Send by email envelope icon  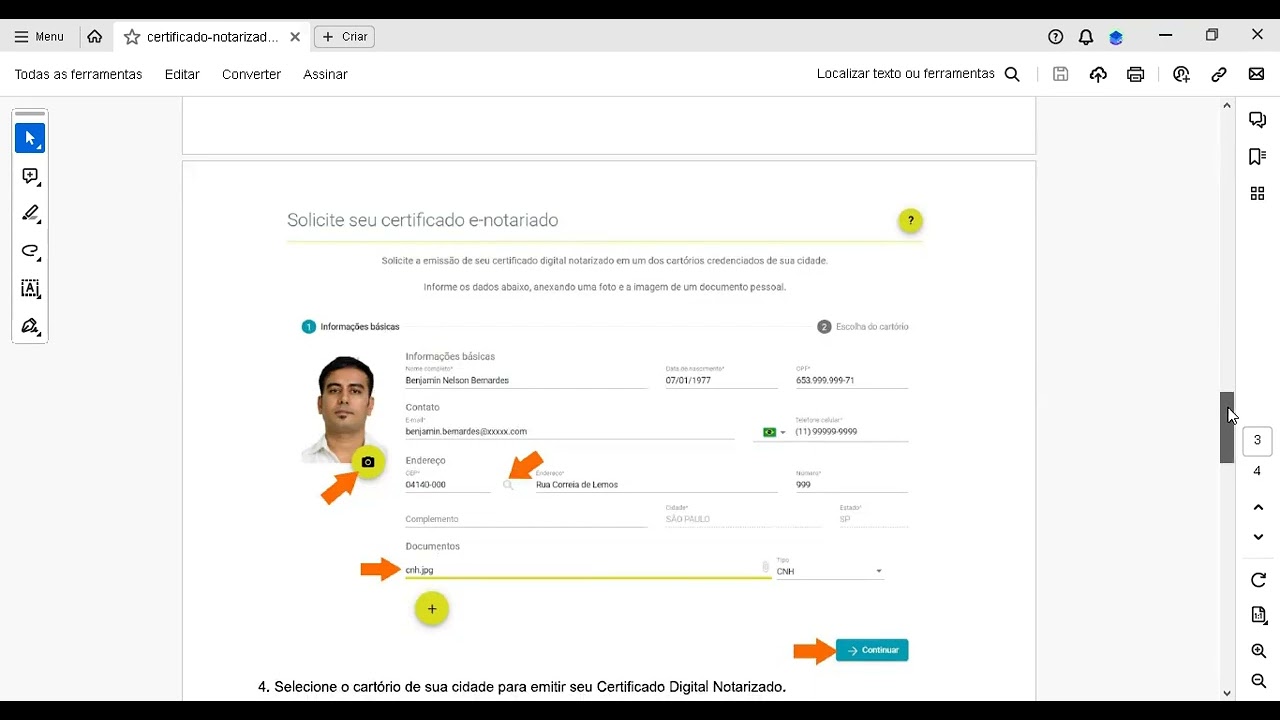tap(1256, 74)
